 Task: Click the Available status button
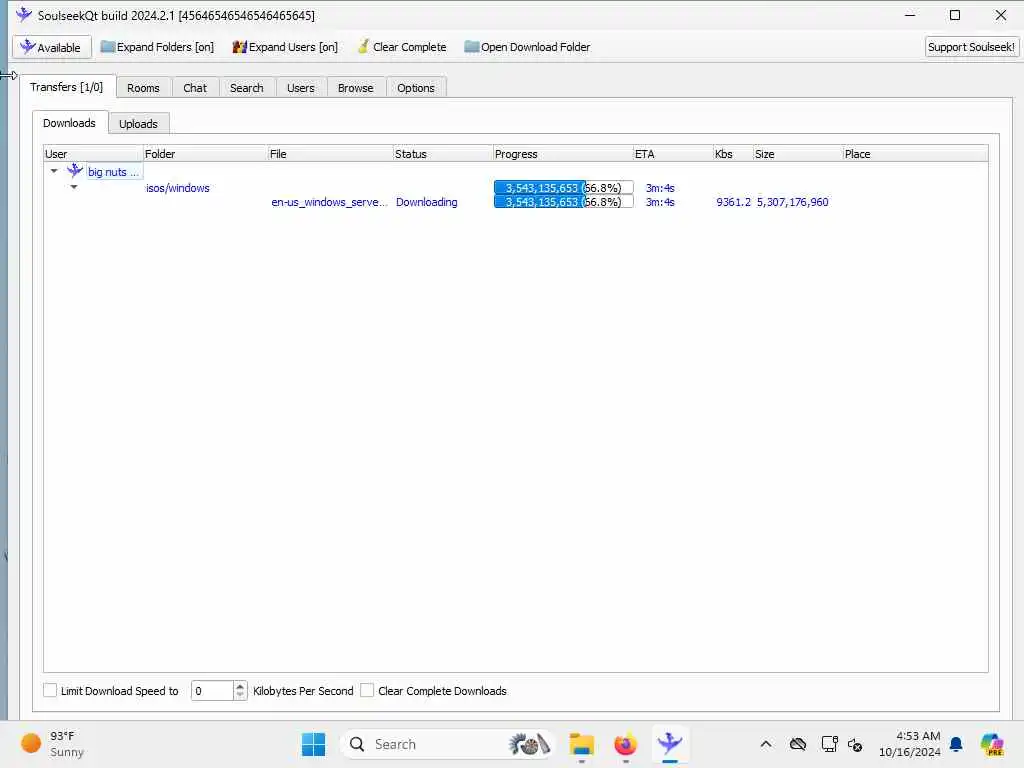click(x=51, y=47)
